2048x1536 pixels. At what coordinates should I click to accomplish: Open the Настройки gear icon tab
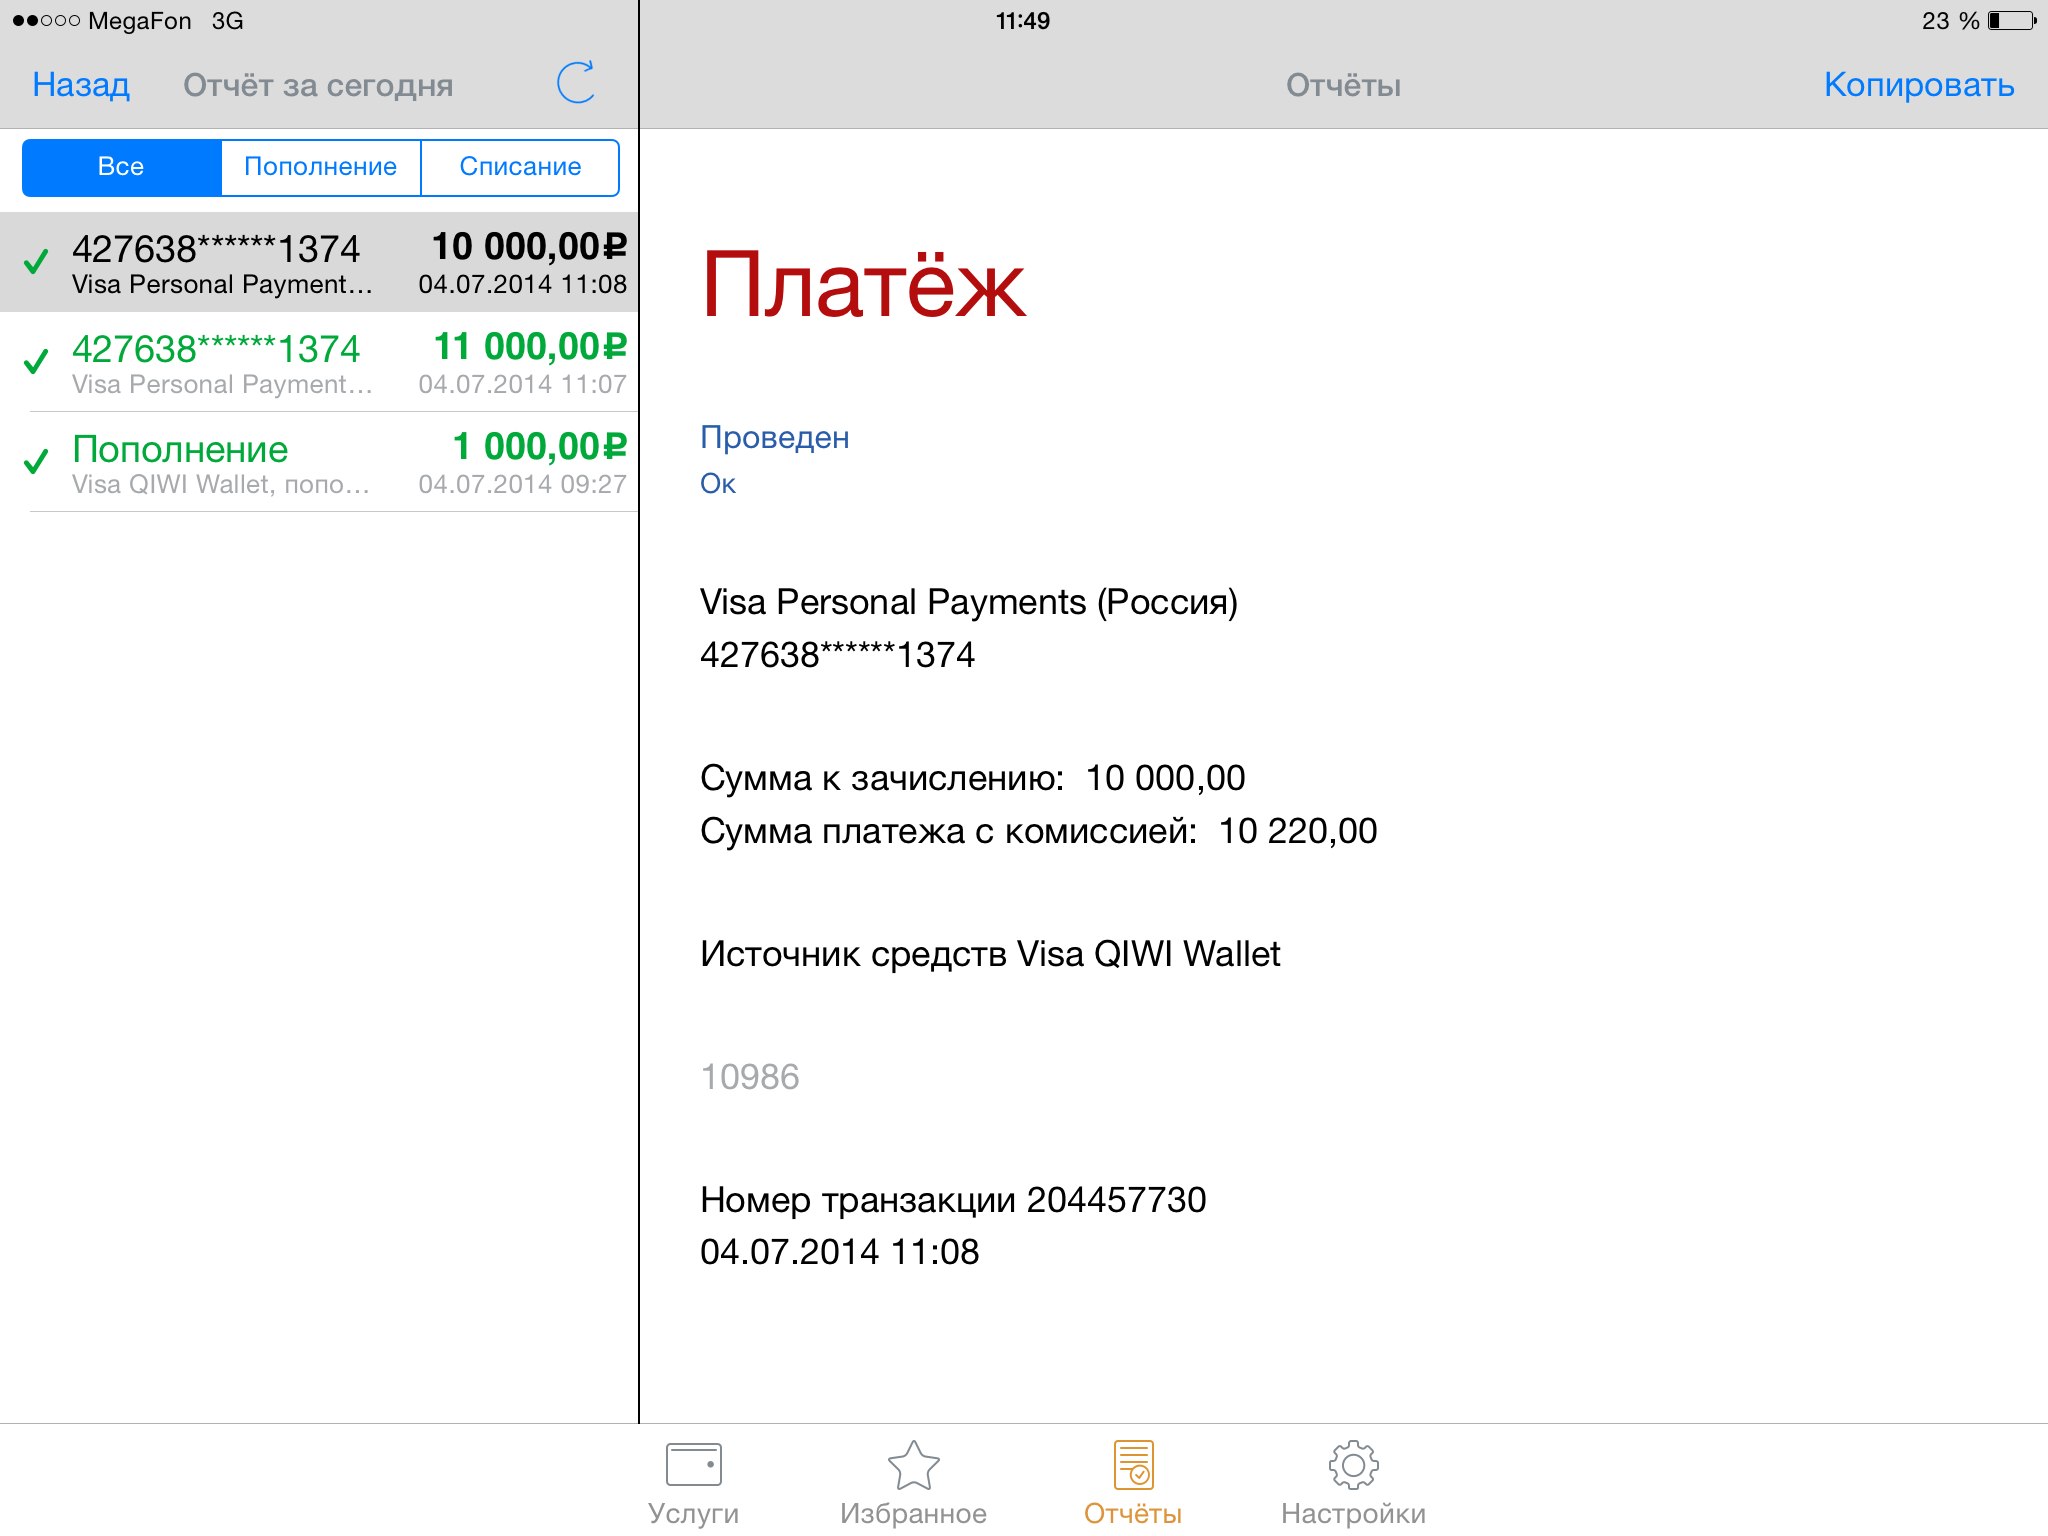pos(1353,1484)
